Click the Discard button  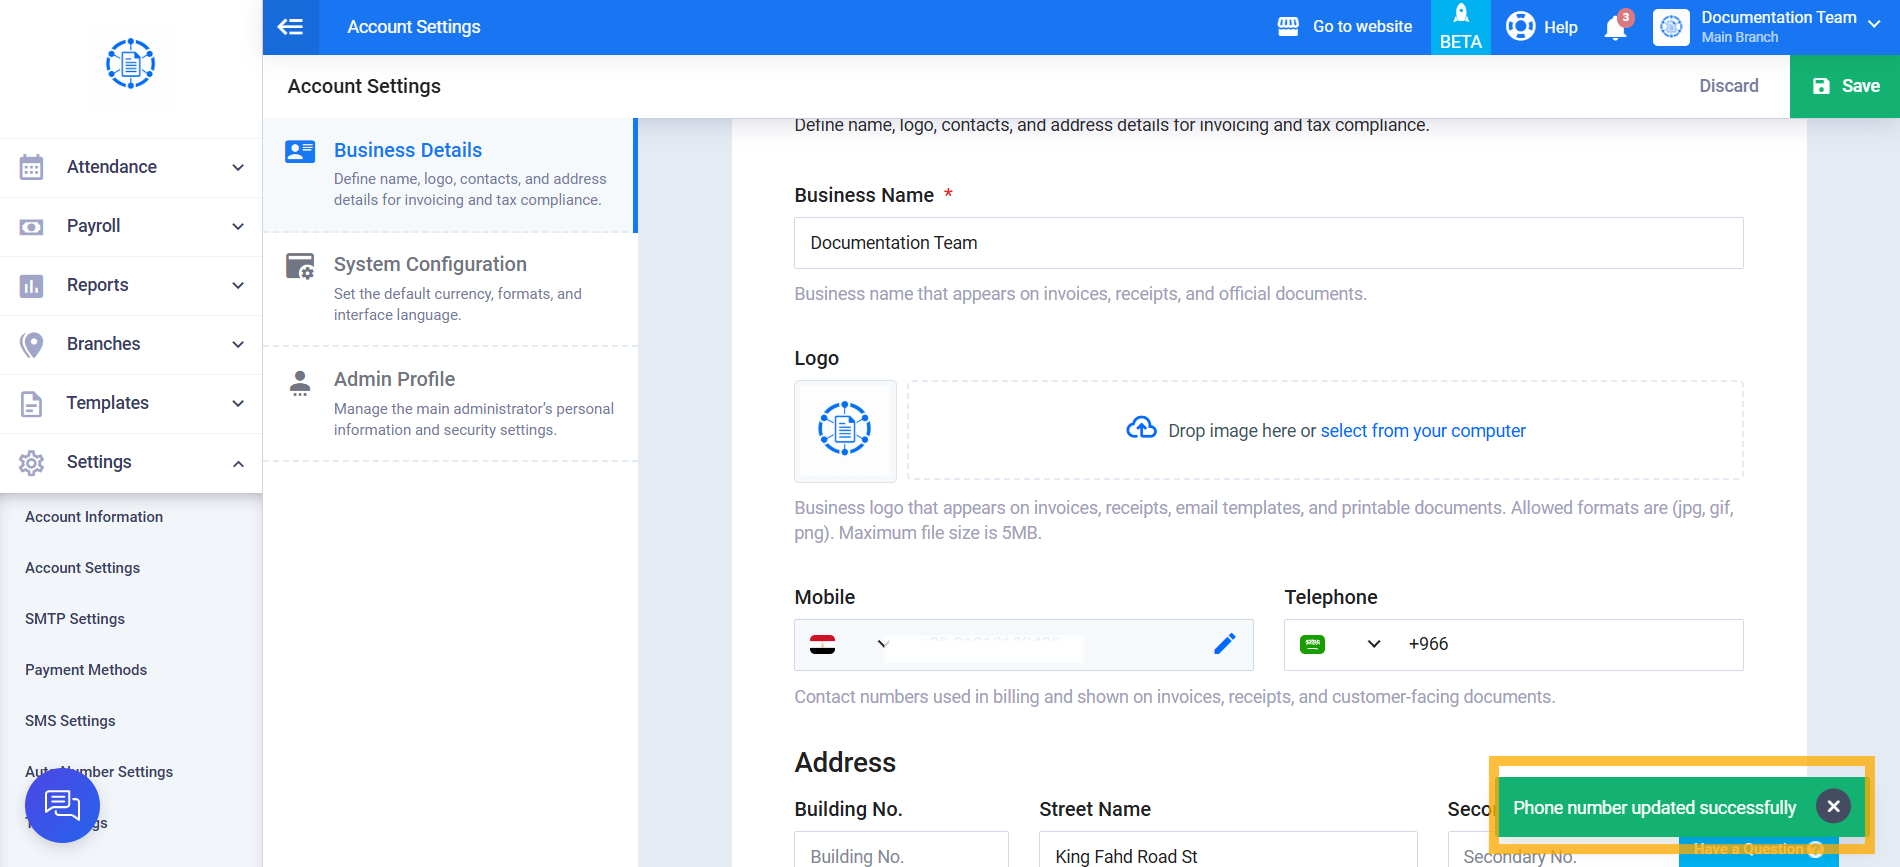(x=1728, y=86)
